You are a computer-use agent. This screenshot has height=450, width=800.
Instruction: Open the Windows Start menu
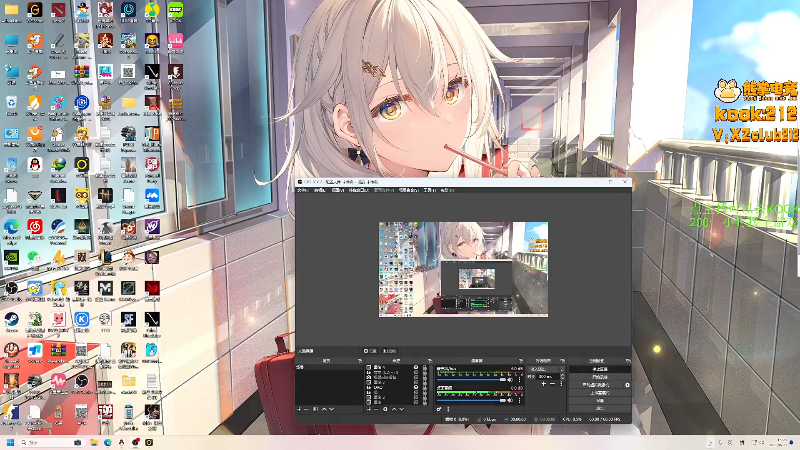10,442
